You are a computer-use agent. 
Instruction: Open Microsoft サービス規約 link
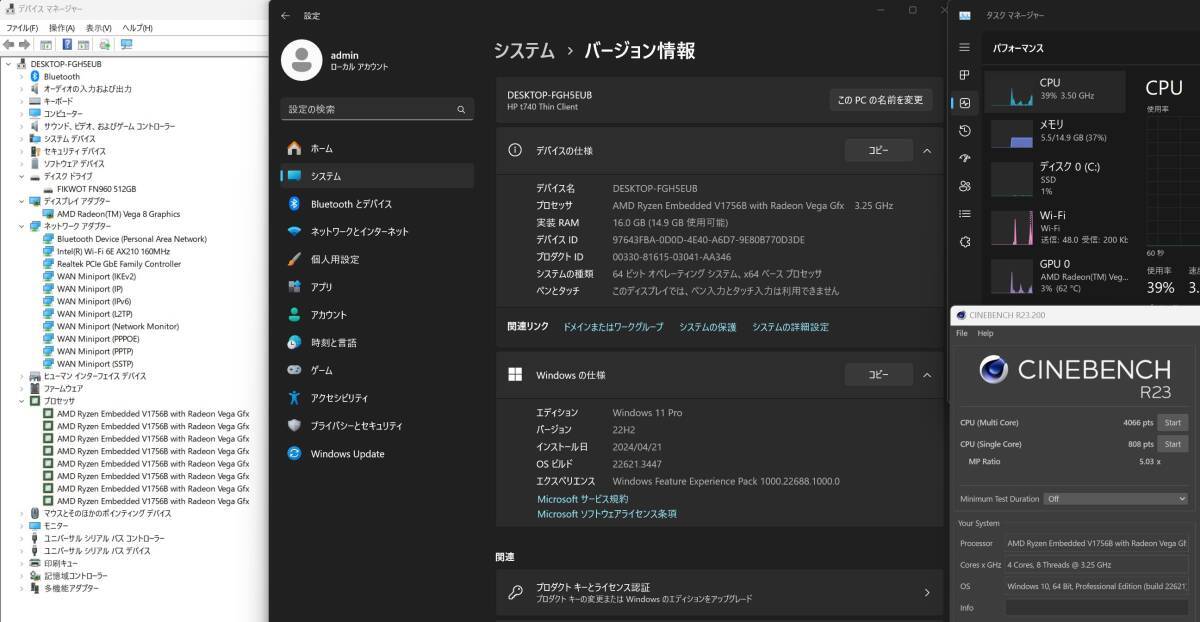(x=582, y=499)
